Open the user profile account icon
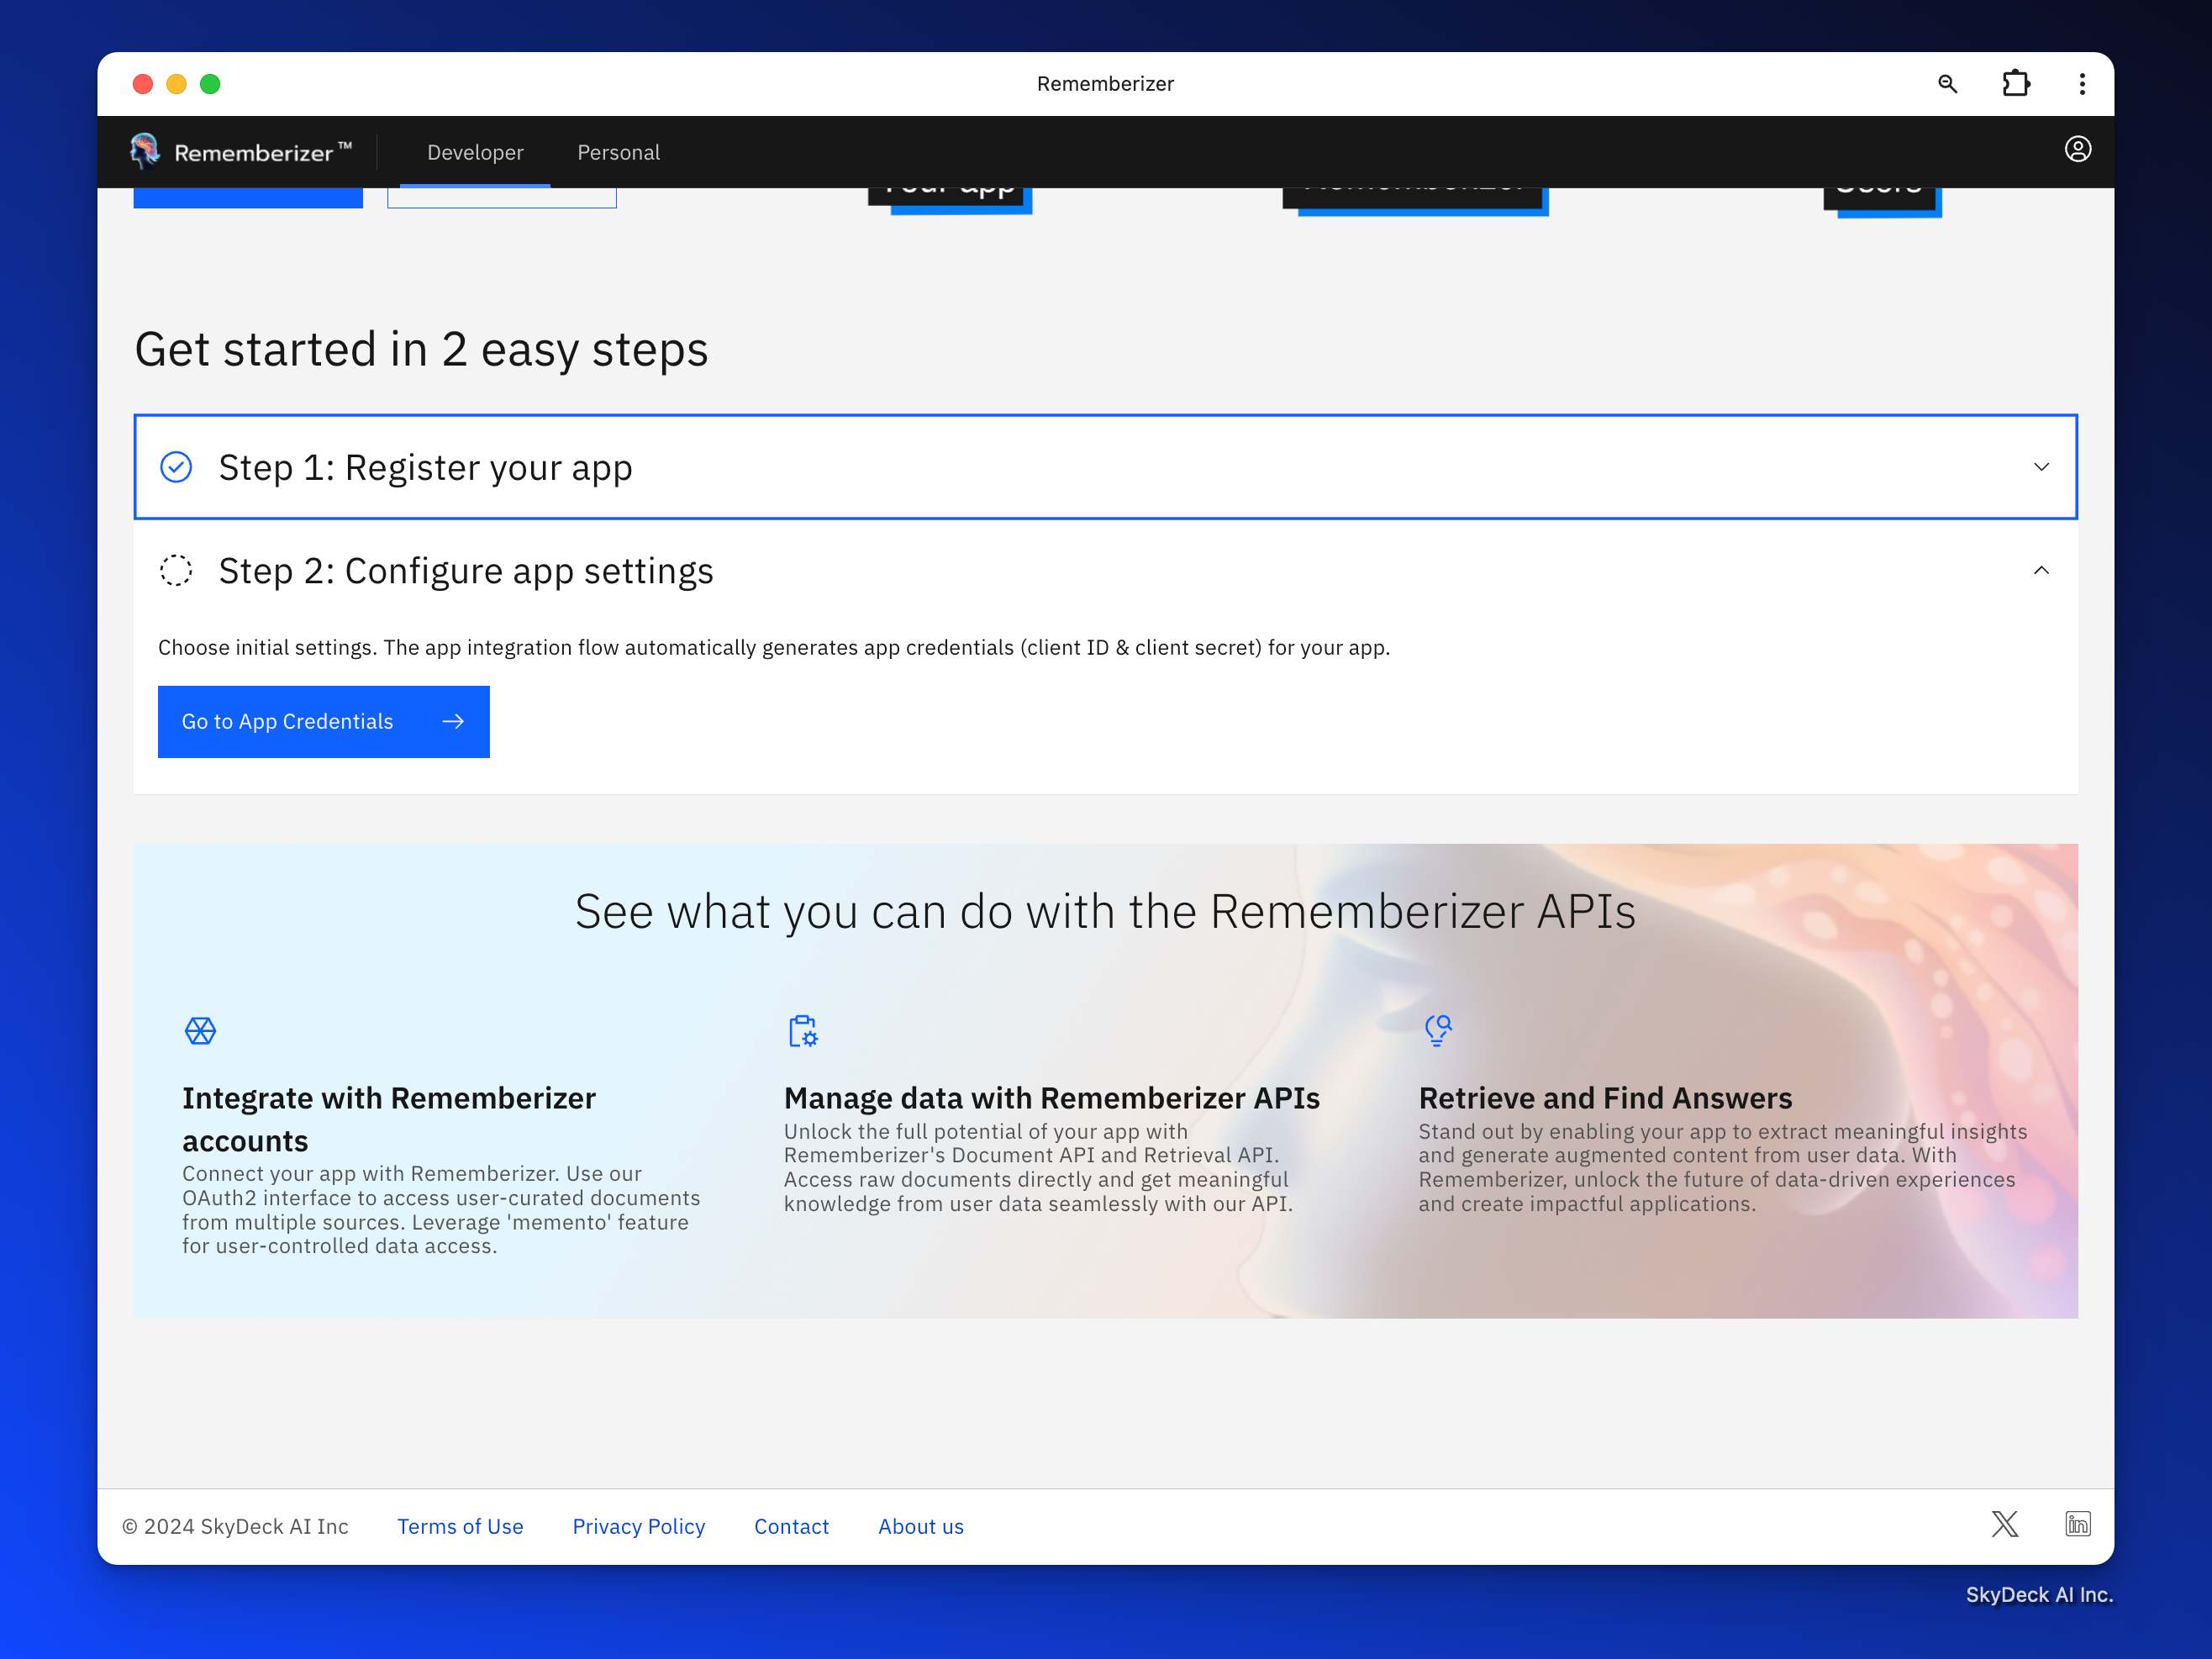Viewport: 2212px width, 1659px height. tap(2077, 150)
